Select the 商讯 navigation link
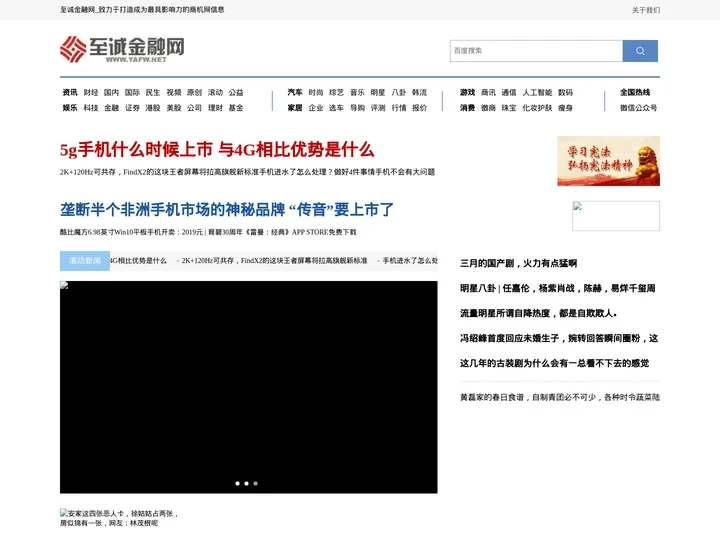This screenshot has height=540, width=720. (x=488, y=92)
